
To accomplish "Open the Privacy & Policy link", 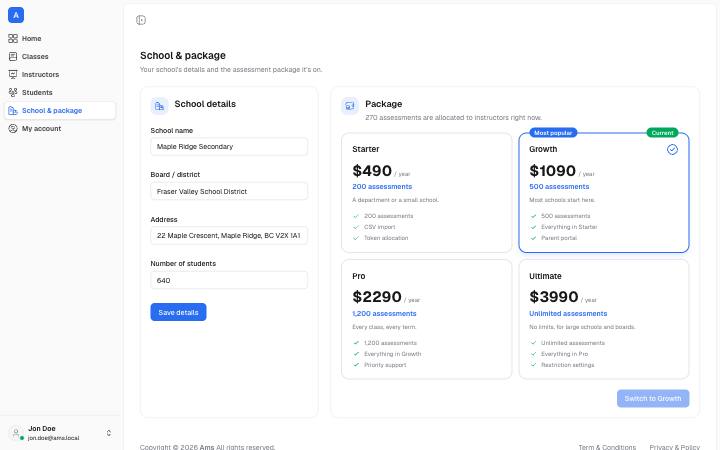I will pyautogui.click(x=675, y=447).
